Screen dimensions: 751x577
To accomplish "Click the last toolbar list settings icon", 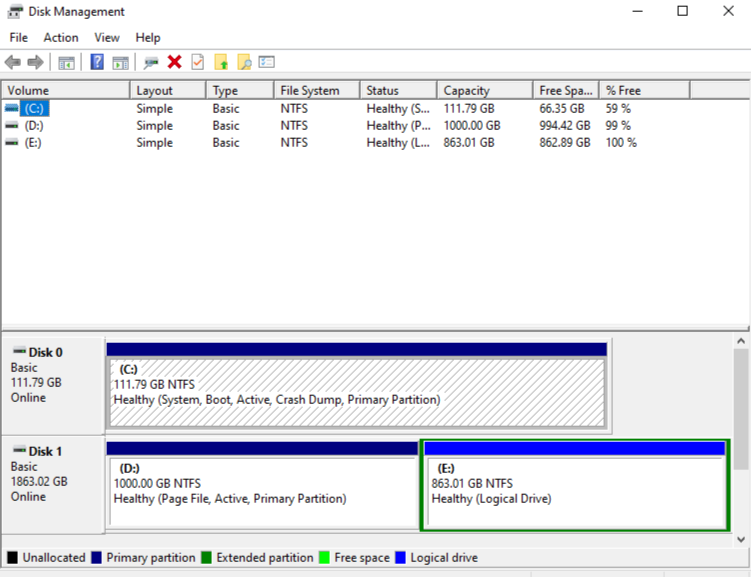I will click(266, 62).
